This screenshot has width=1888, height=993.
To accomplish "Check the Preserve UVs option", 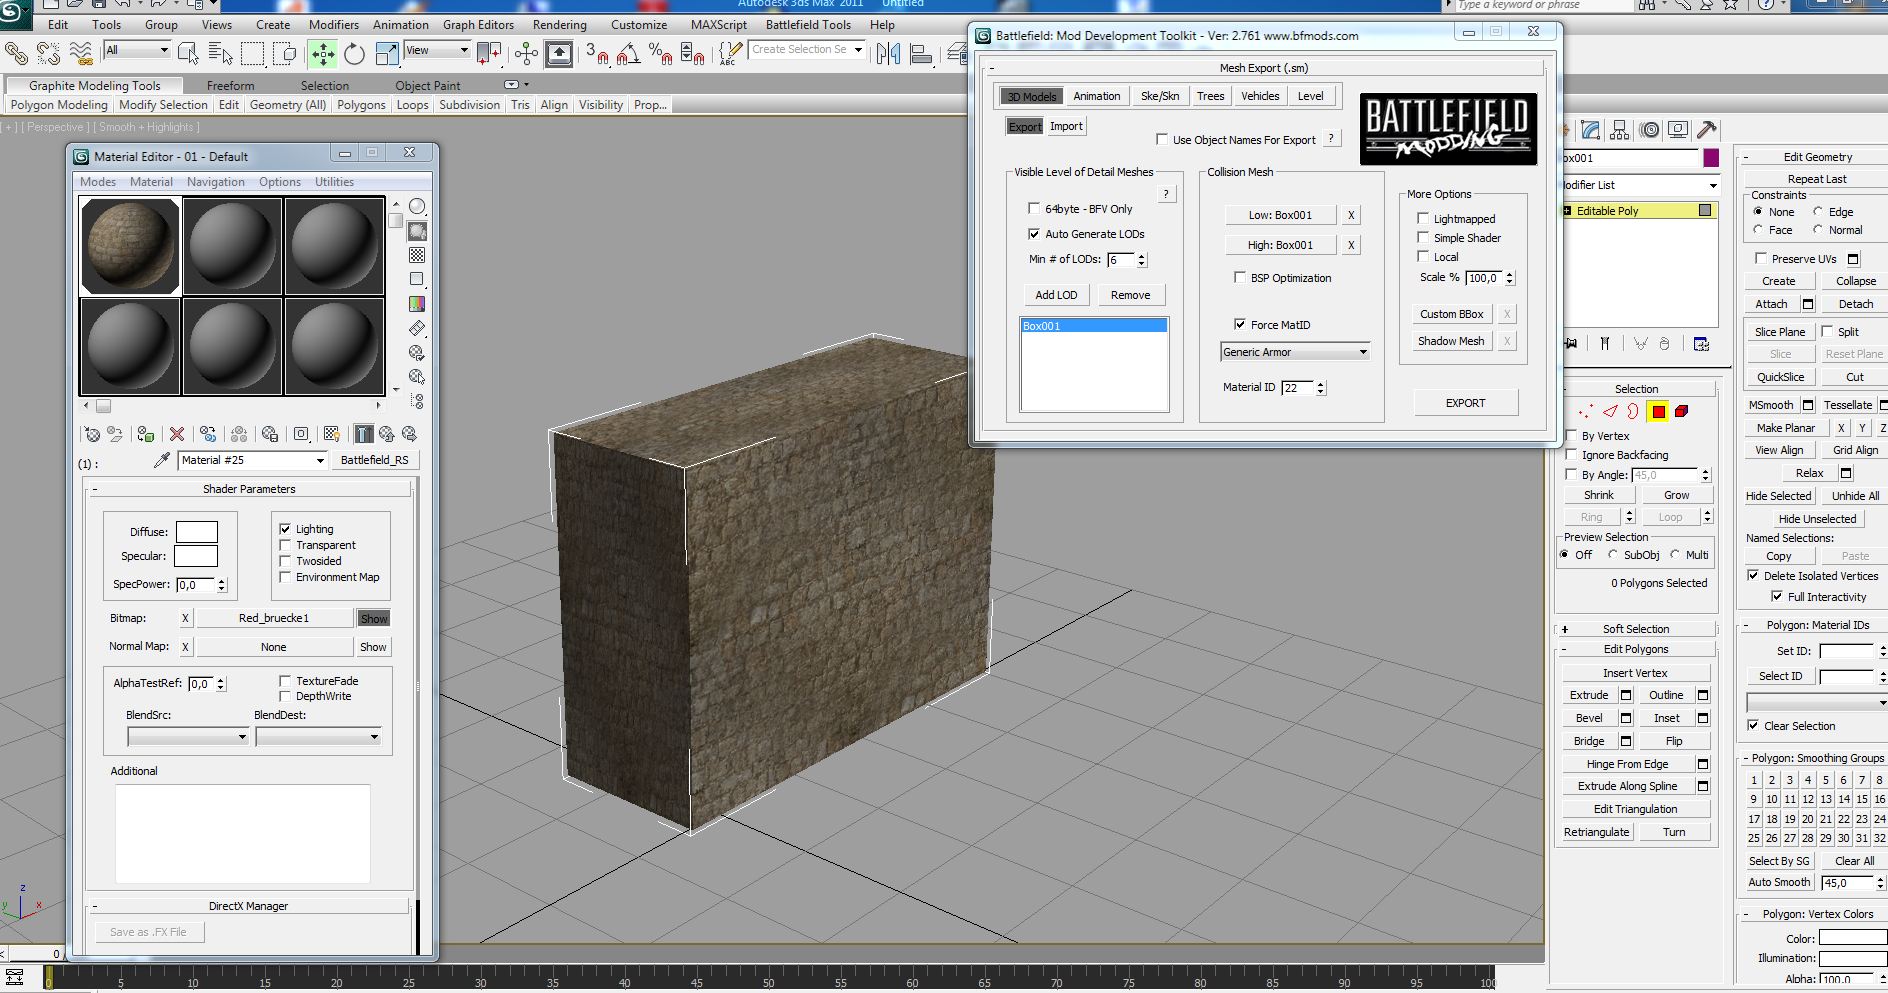I will pos(1760,258).
